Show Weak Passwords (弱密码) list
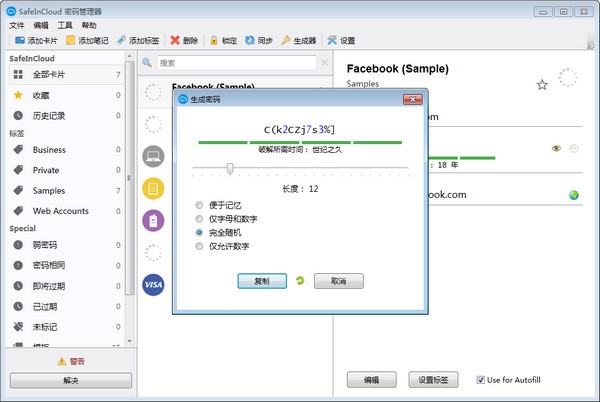The image size is (600, 402). point(66,245)
